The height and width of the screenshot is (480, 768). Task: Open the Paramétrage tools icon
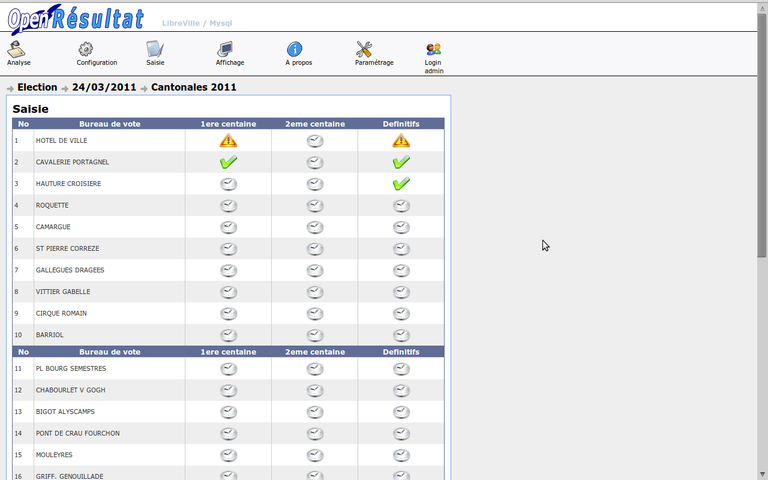point(364,49)
